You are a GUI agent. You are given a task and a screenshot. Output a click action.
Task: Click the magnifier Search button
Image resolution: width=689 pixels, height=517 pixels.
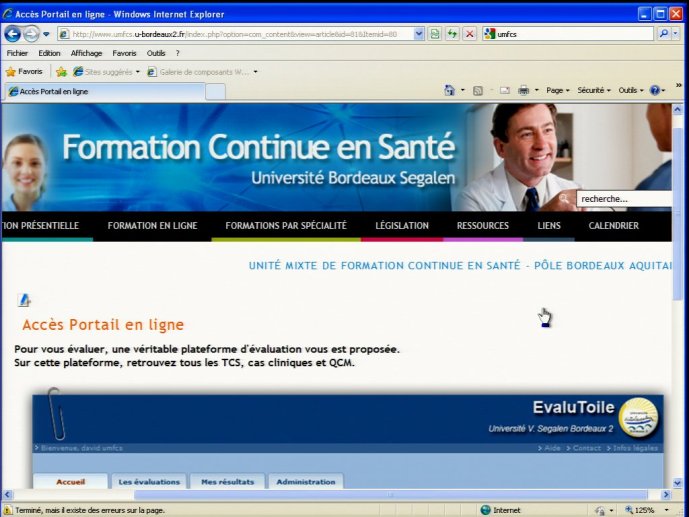(664, 33)
